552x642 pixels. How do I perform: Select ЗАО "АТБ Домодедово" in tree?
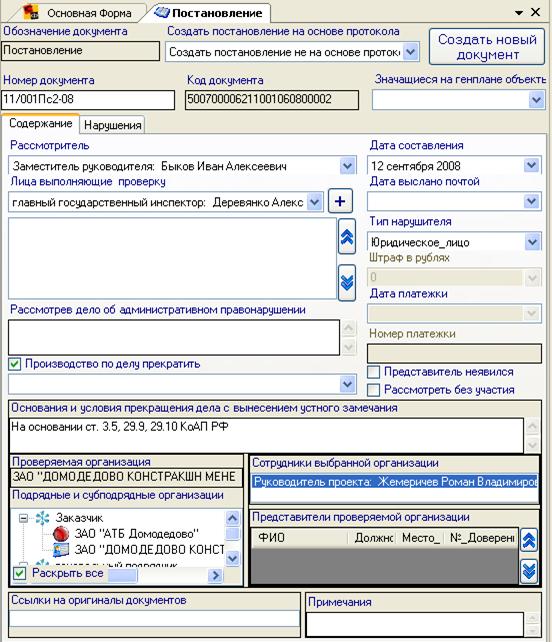(136, 534)
